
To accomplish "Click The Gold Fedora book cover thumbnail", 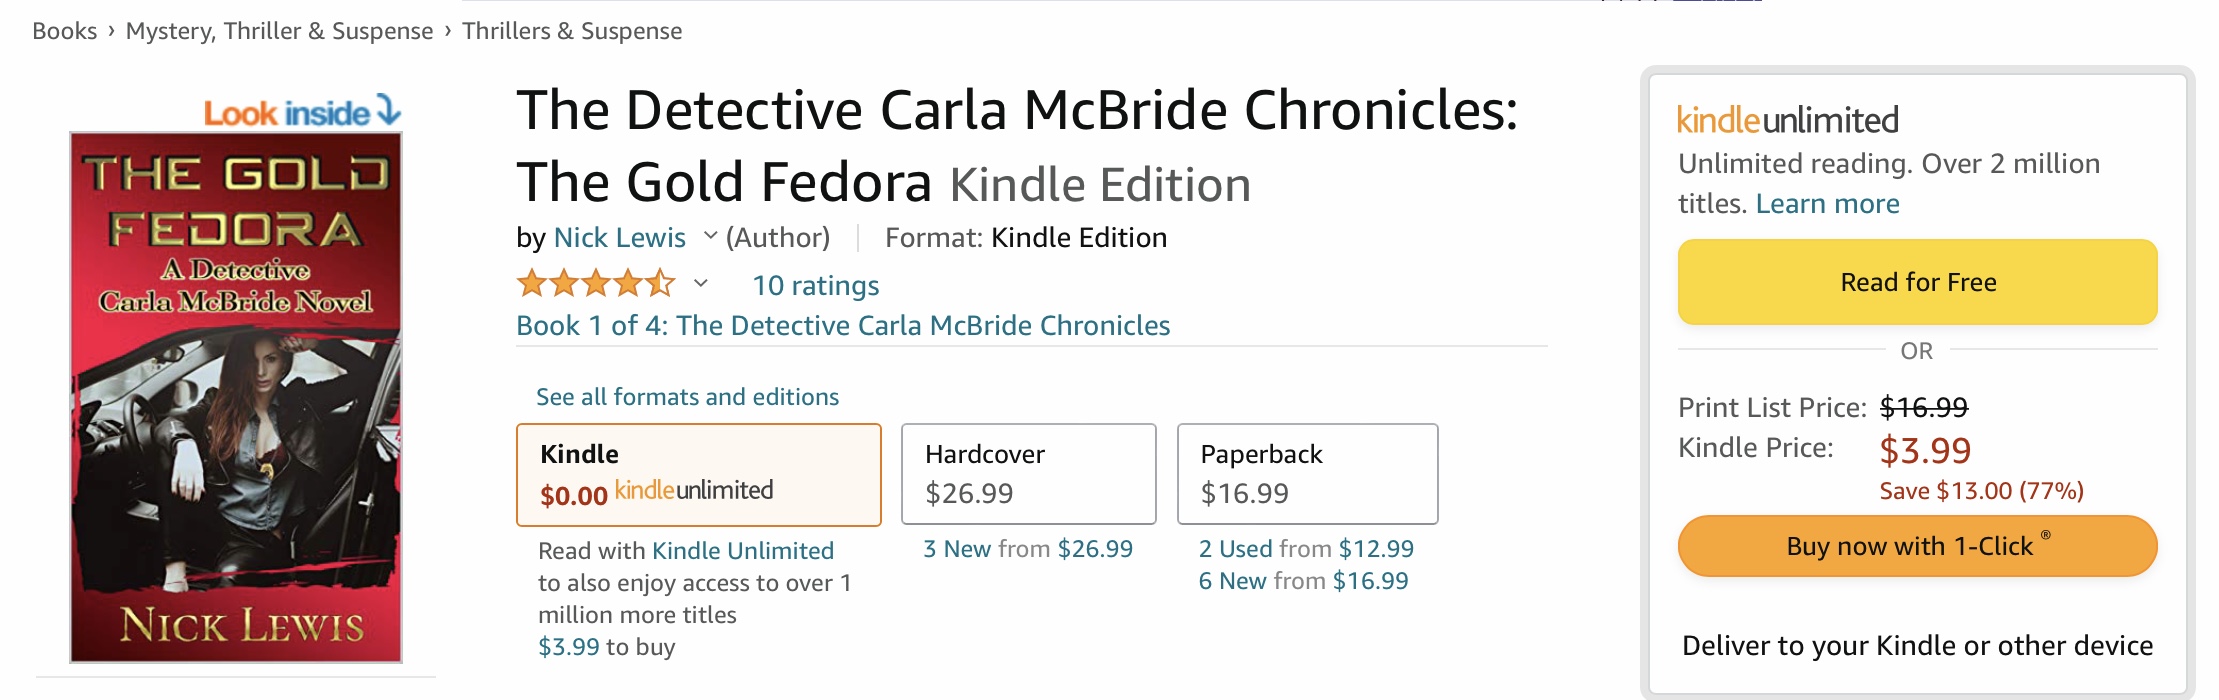I will click(236, 397).
